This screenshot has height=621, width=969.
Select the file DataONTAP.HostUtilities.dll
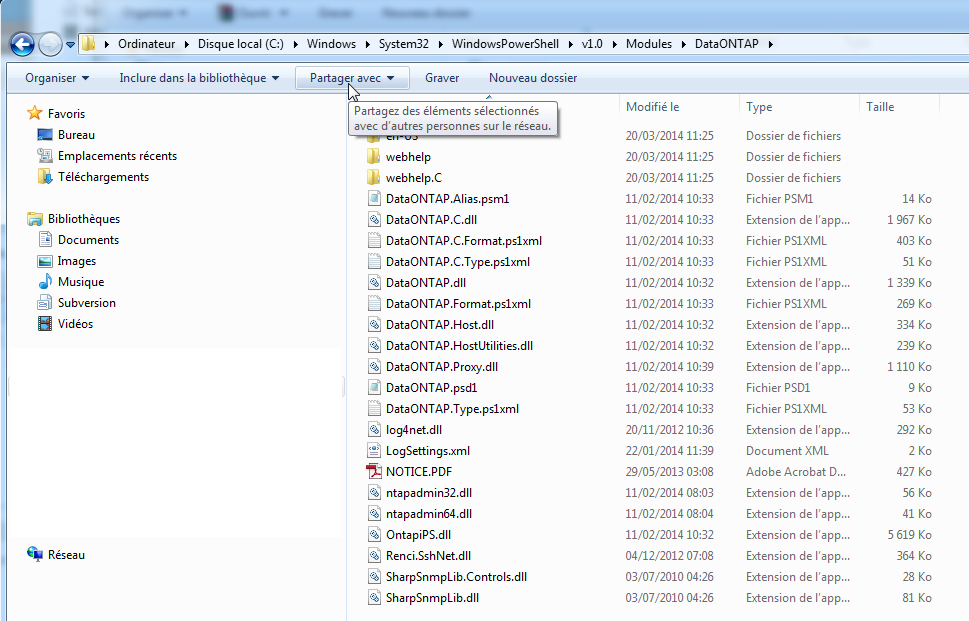(459, 345)
